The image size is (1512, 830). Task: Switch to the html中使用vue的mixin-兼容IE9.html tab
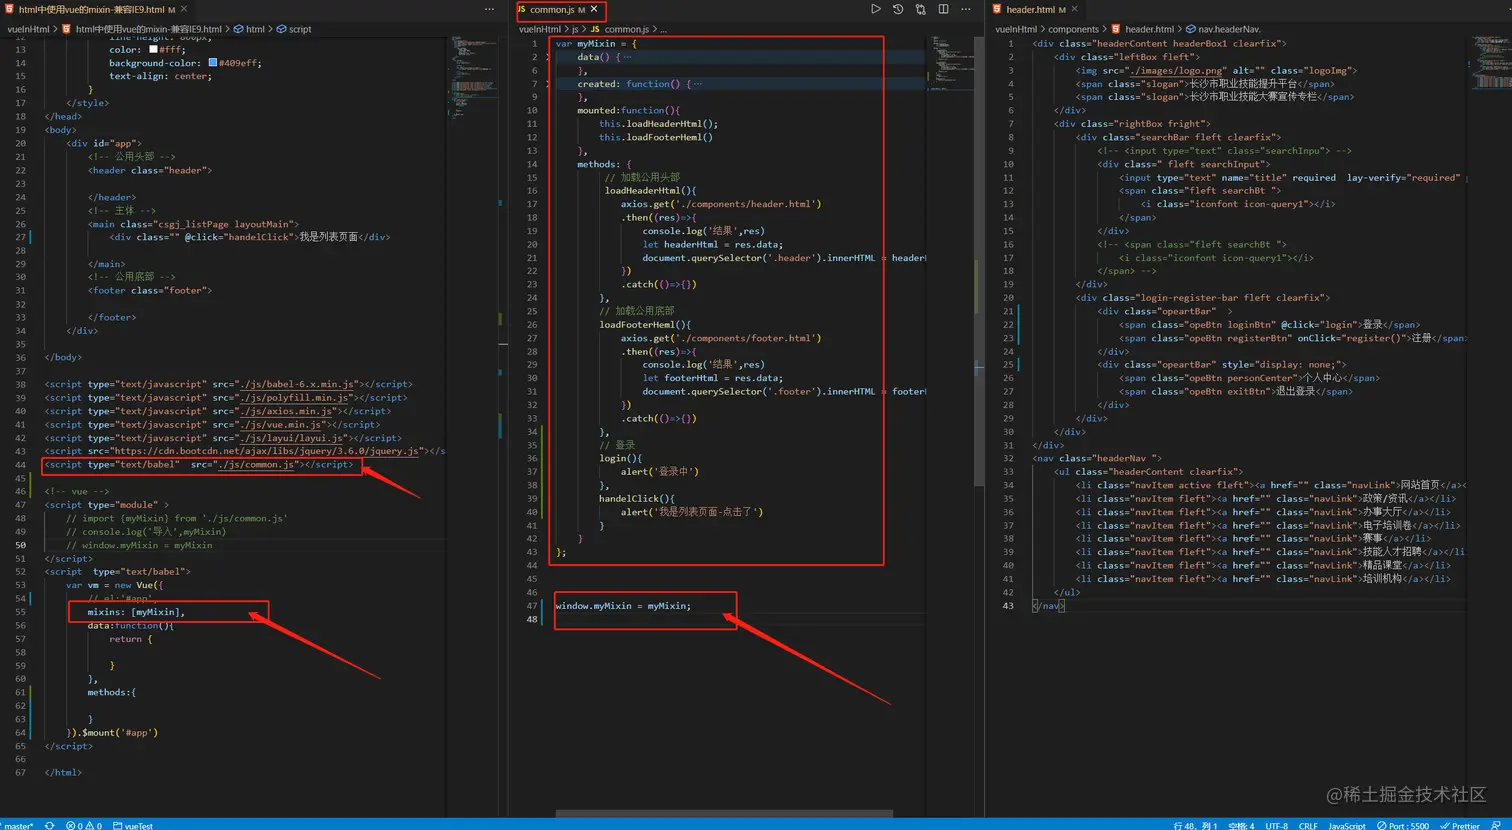click(98, 9)
